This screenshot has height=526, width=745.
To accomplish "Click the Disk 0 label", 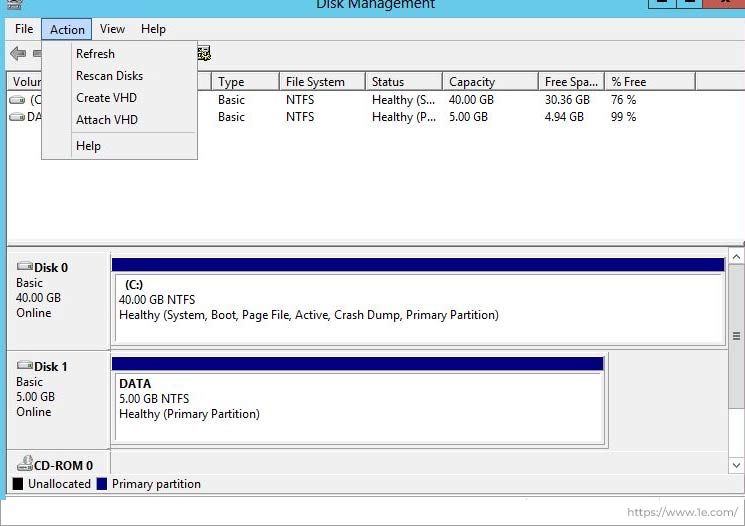I will [x=51, y=268].
